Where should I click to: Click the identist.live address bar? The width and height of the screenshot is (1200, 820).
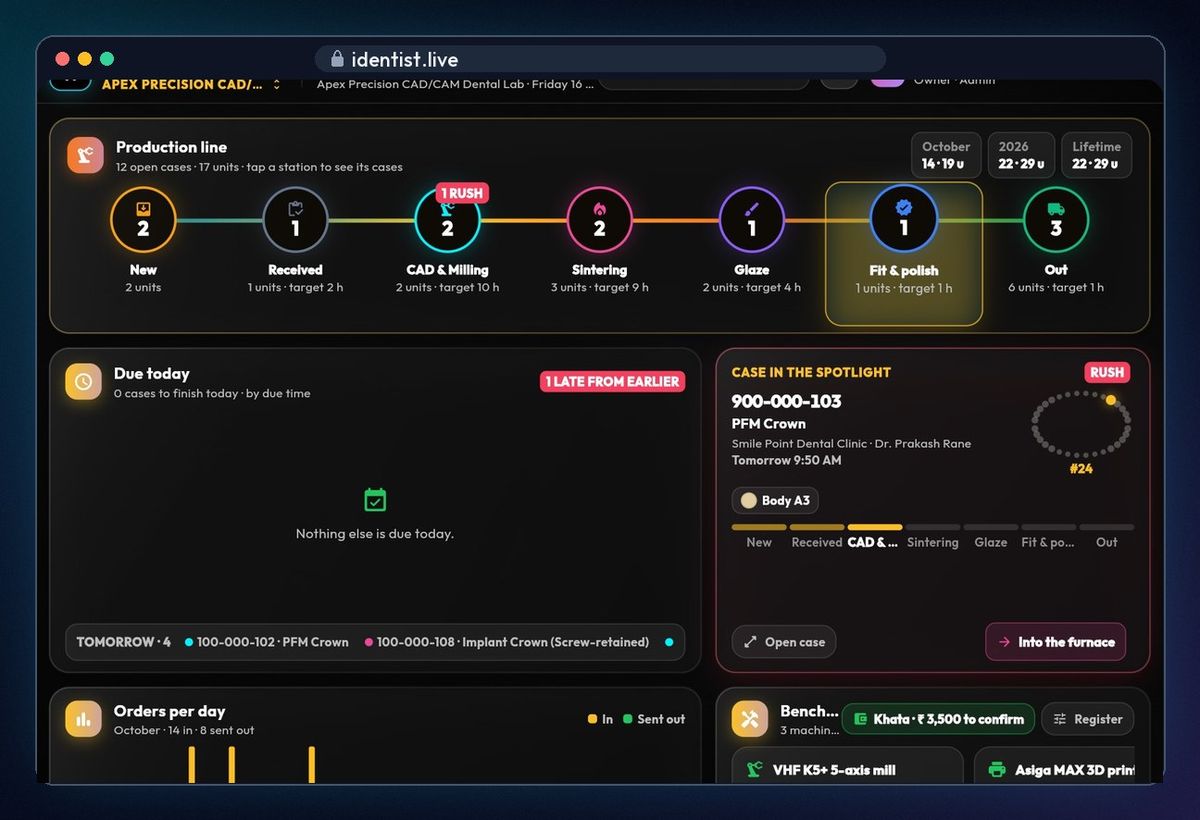(x=600, y=59)
